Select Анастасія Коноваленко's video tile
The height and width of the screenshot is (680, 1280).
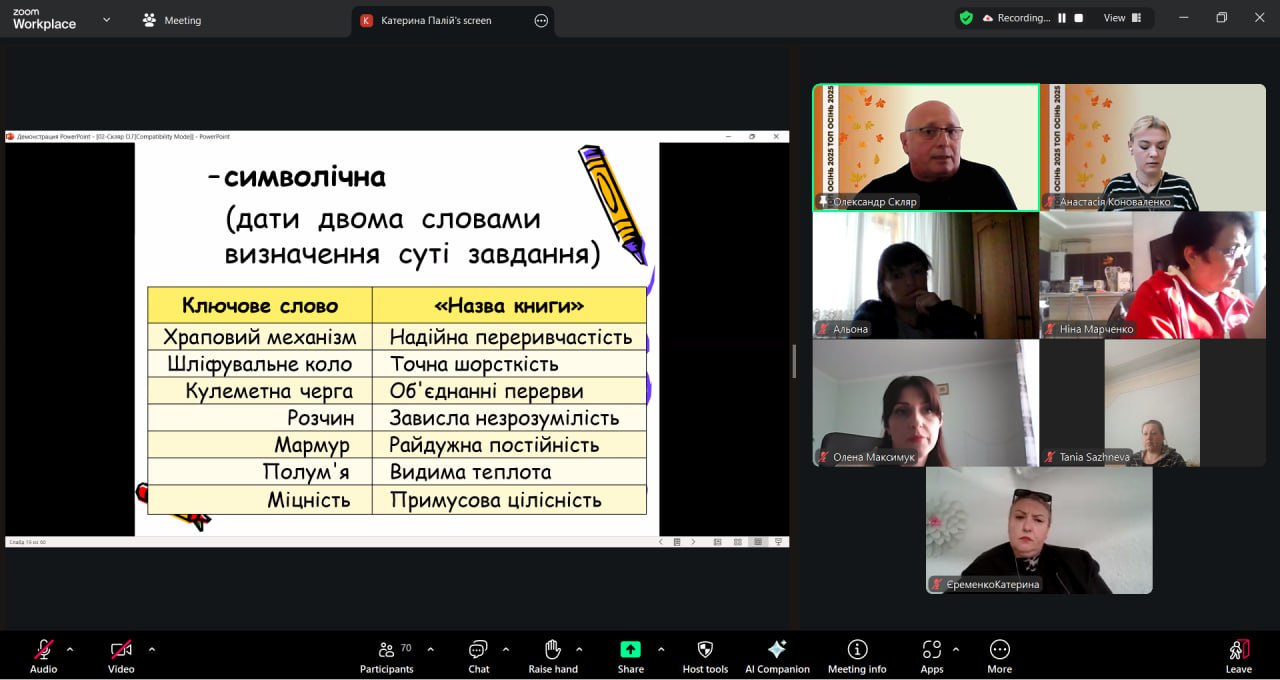(x=1153, y=147)
